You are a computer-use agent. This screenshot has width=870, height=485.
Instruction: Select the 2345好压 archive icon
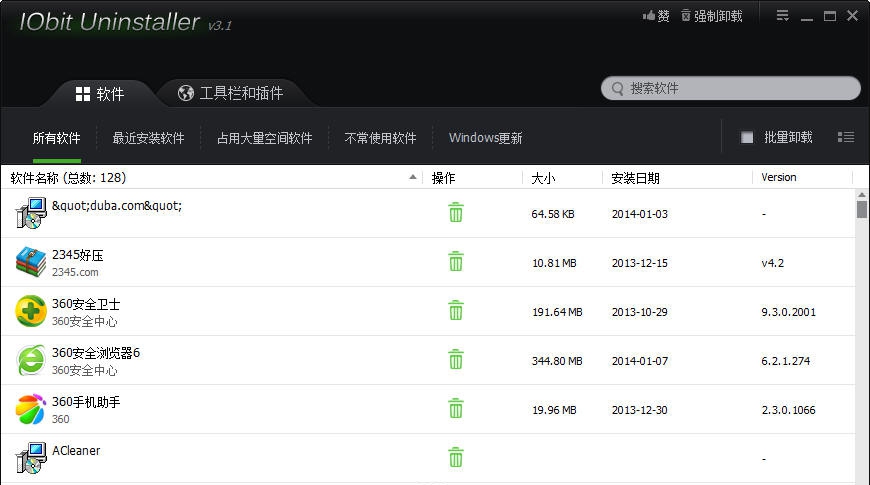coord(31,262)
